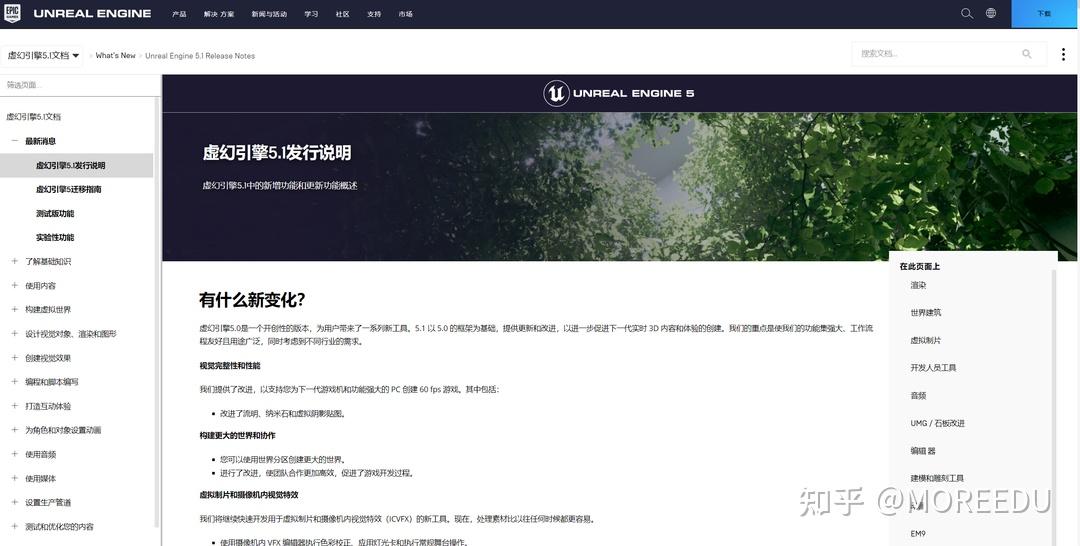Open 虚幻引擎5迁移指南 in sidebar
This screenshot has width=1080, height=546.
(69, 189)
